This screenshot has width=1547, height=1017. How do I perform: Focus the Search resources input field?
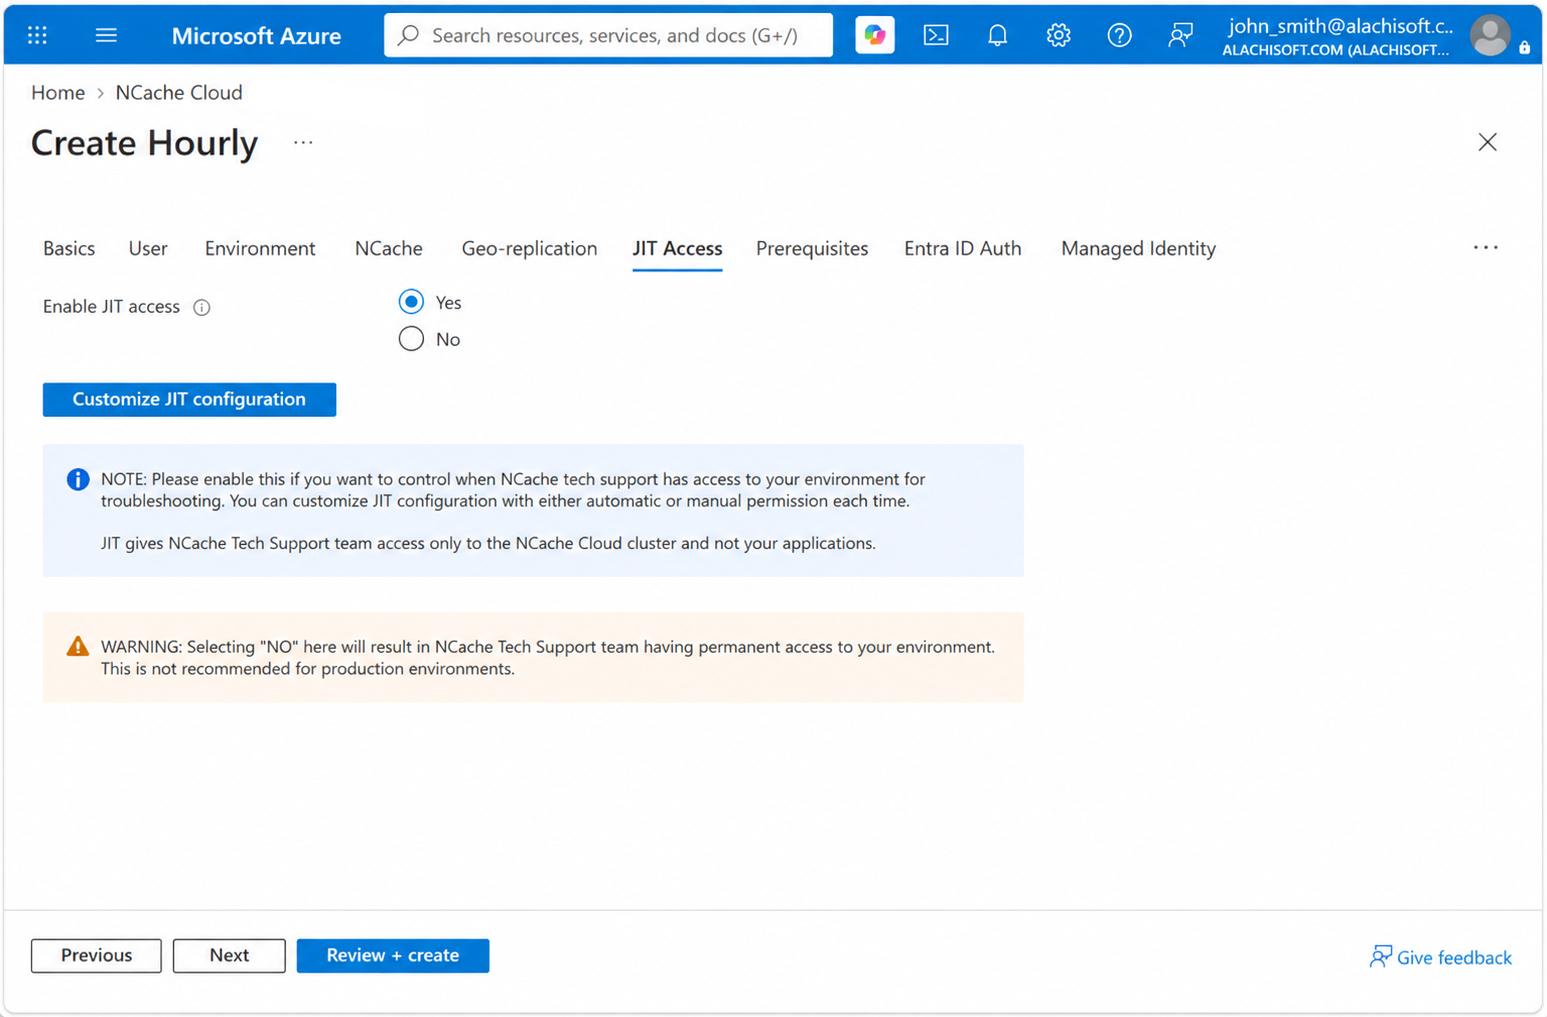(x=608, y=35)
